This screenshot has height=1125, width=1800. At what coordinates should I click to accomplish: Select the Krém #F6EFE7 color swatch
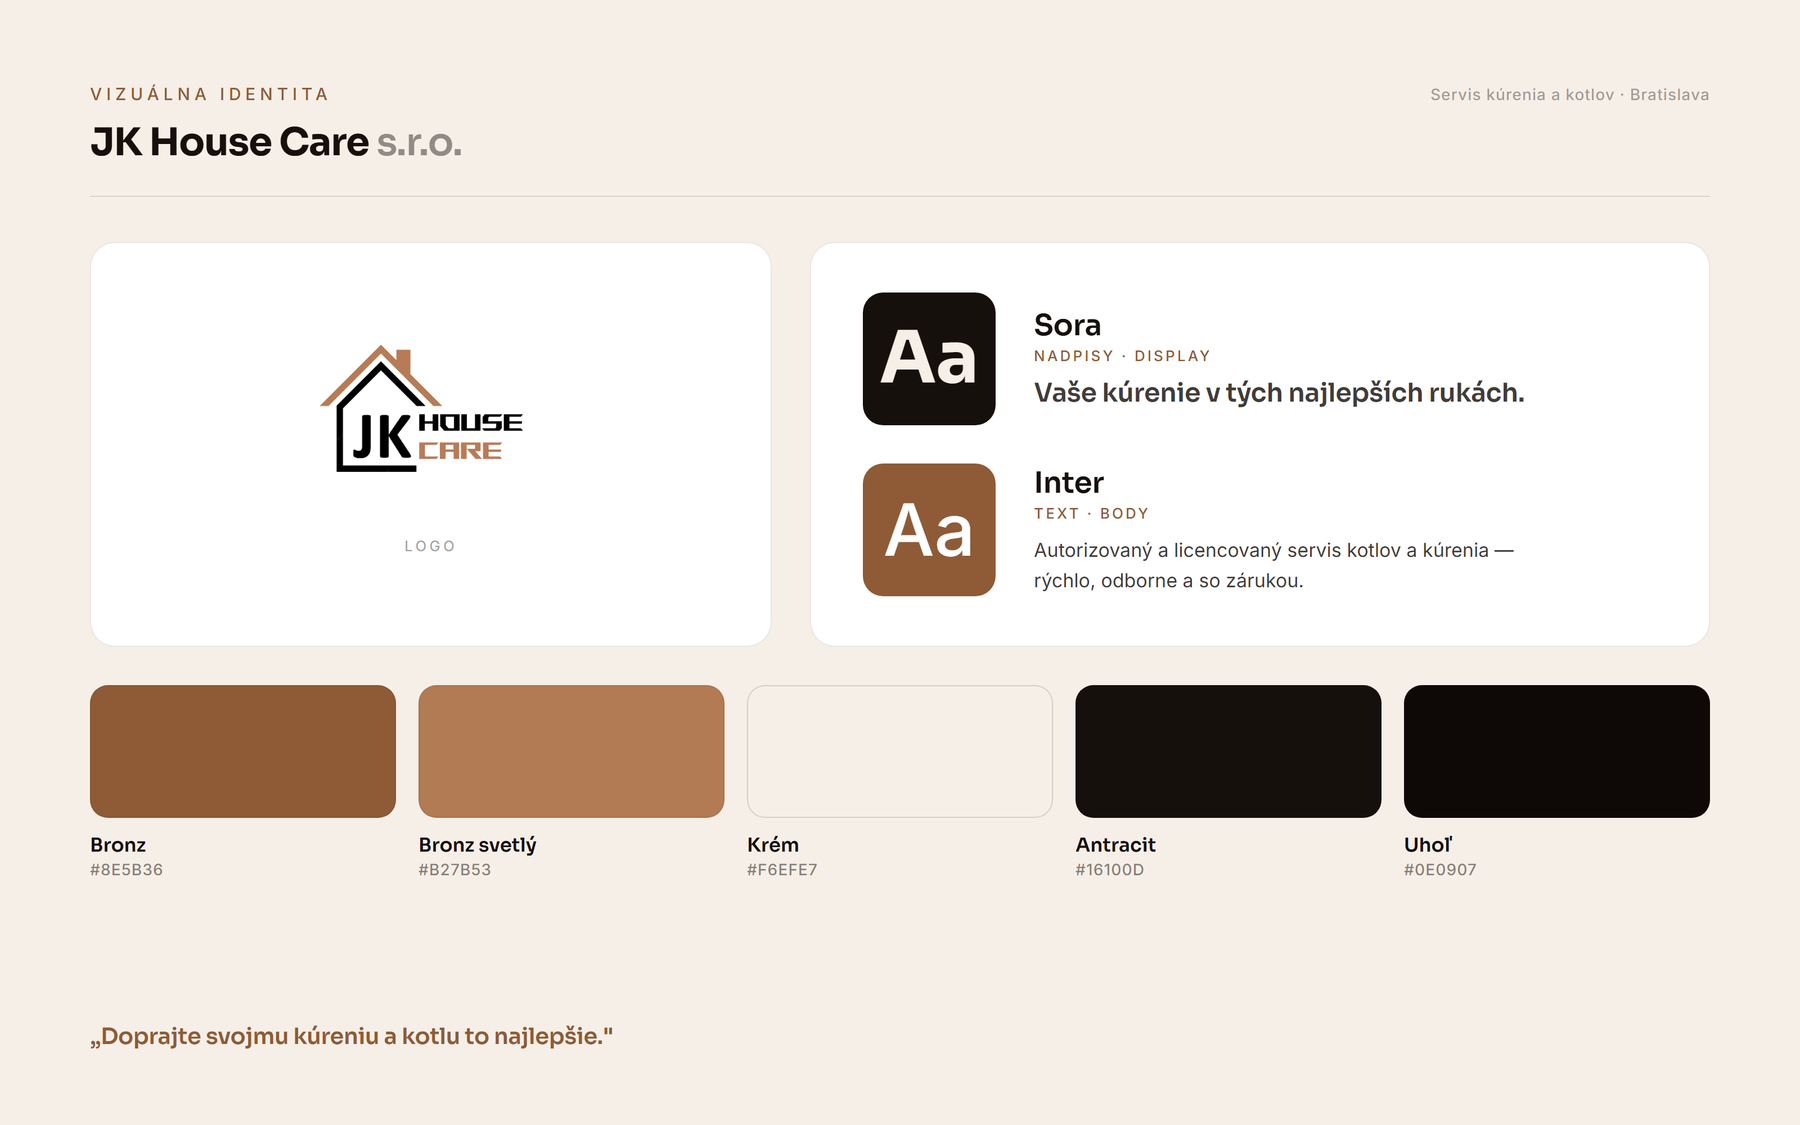coord(900,751)
